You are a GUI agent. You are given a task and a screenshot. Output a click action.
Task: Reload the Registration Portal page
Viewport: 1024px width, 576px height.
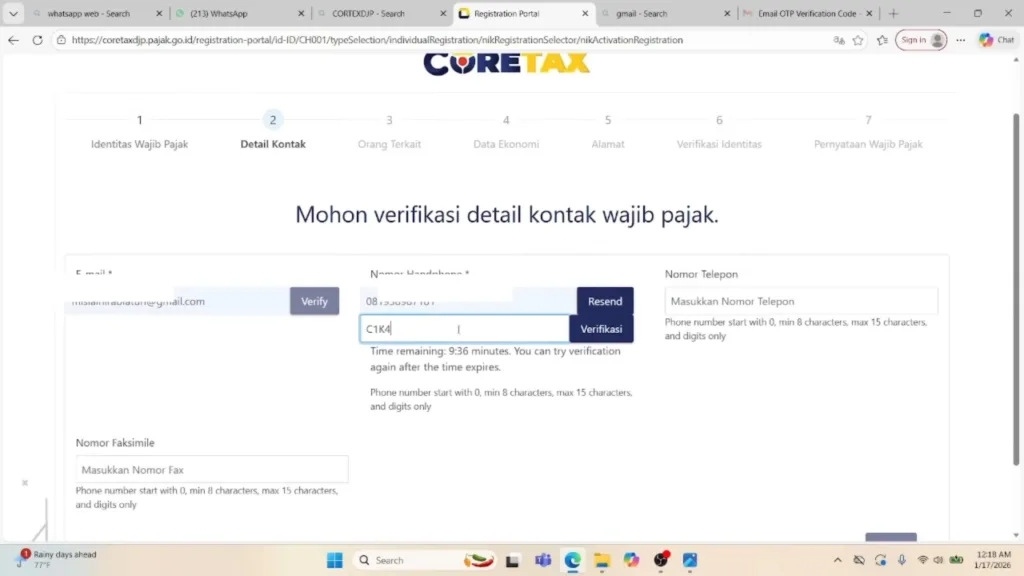[x=38, y=40]
